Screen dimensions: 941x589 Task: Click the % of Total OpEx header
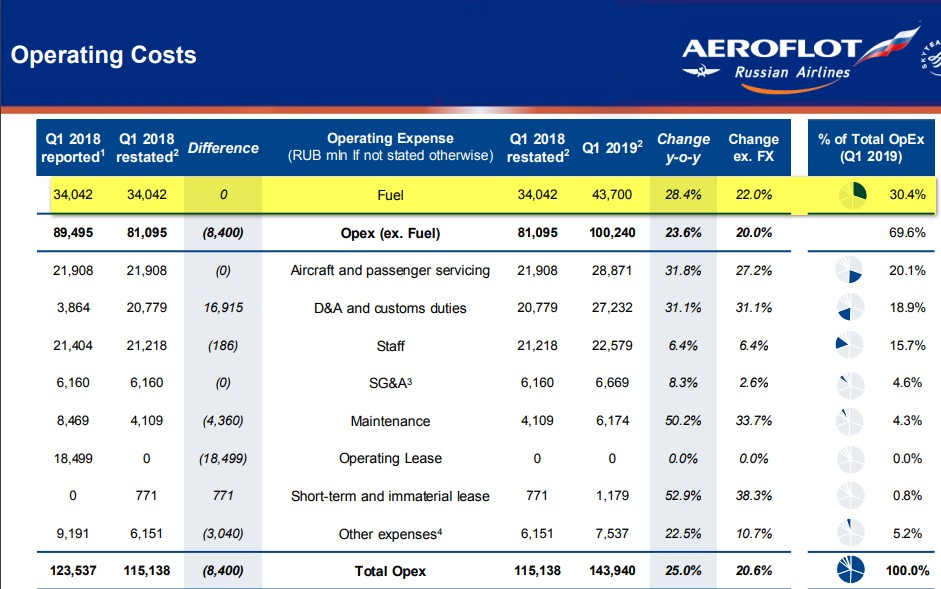click(x=871, y=148)
